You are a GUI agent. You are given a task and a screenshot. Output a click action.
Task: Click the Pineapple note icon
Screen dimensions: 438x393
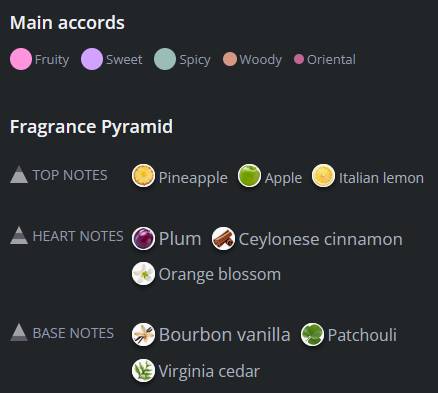point(143,175)
